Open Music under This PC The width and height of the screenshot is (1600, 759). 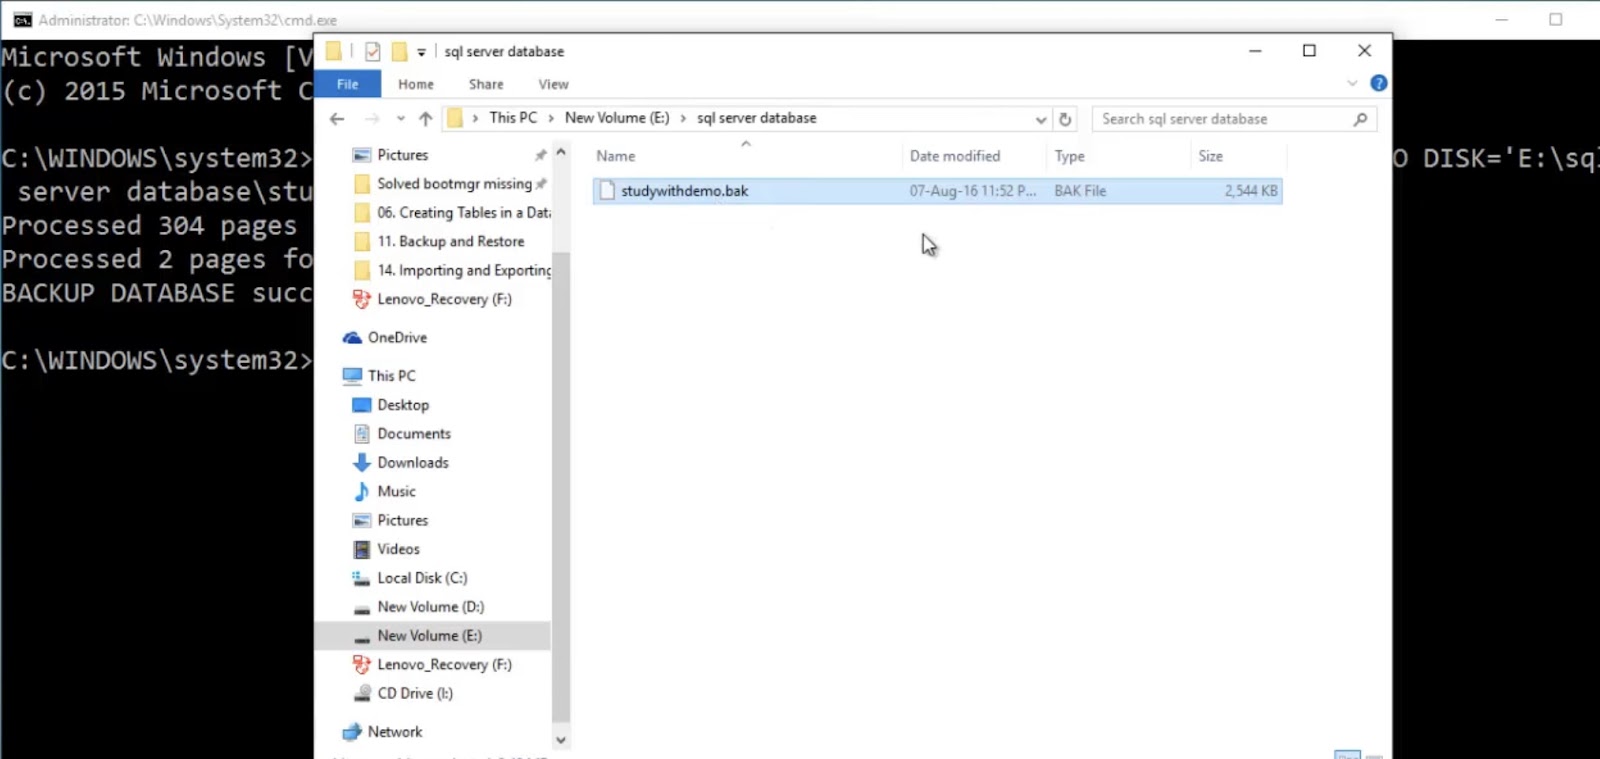coord(396,492)
